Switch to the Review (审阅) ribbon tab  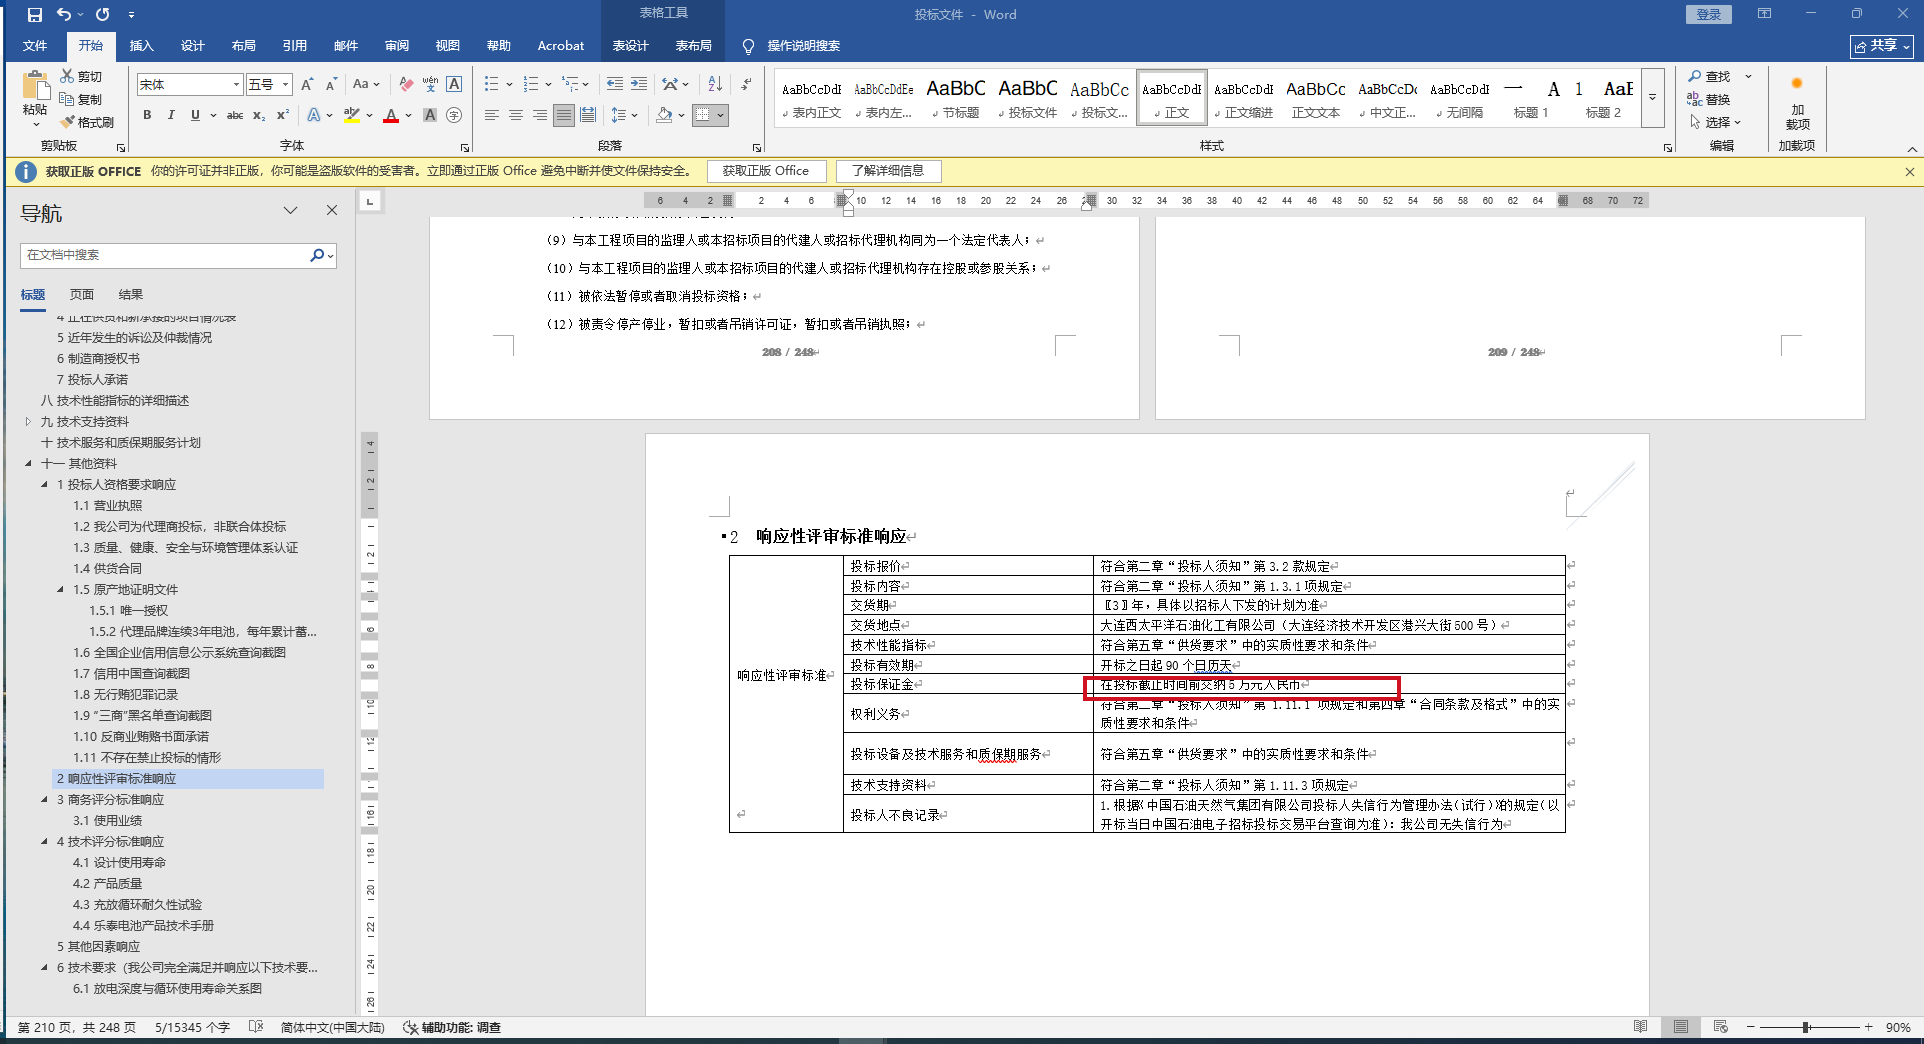pyautogui.click(x=396, y=46)
